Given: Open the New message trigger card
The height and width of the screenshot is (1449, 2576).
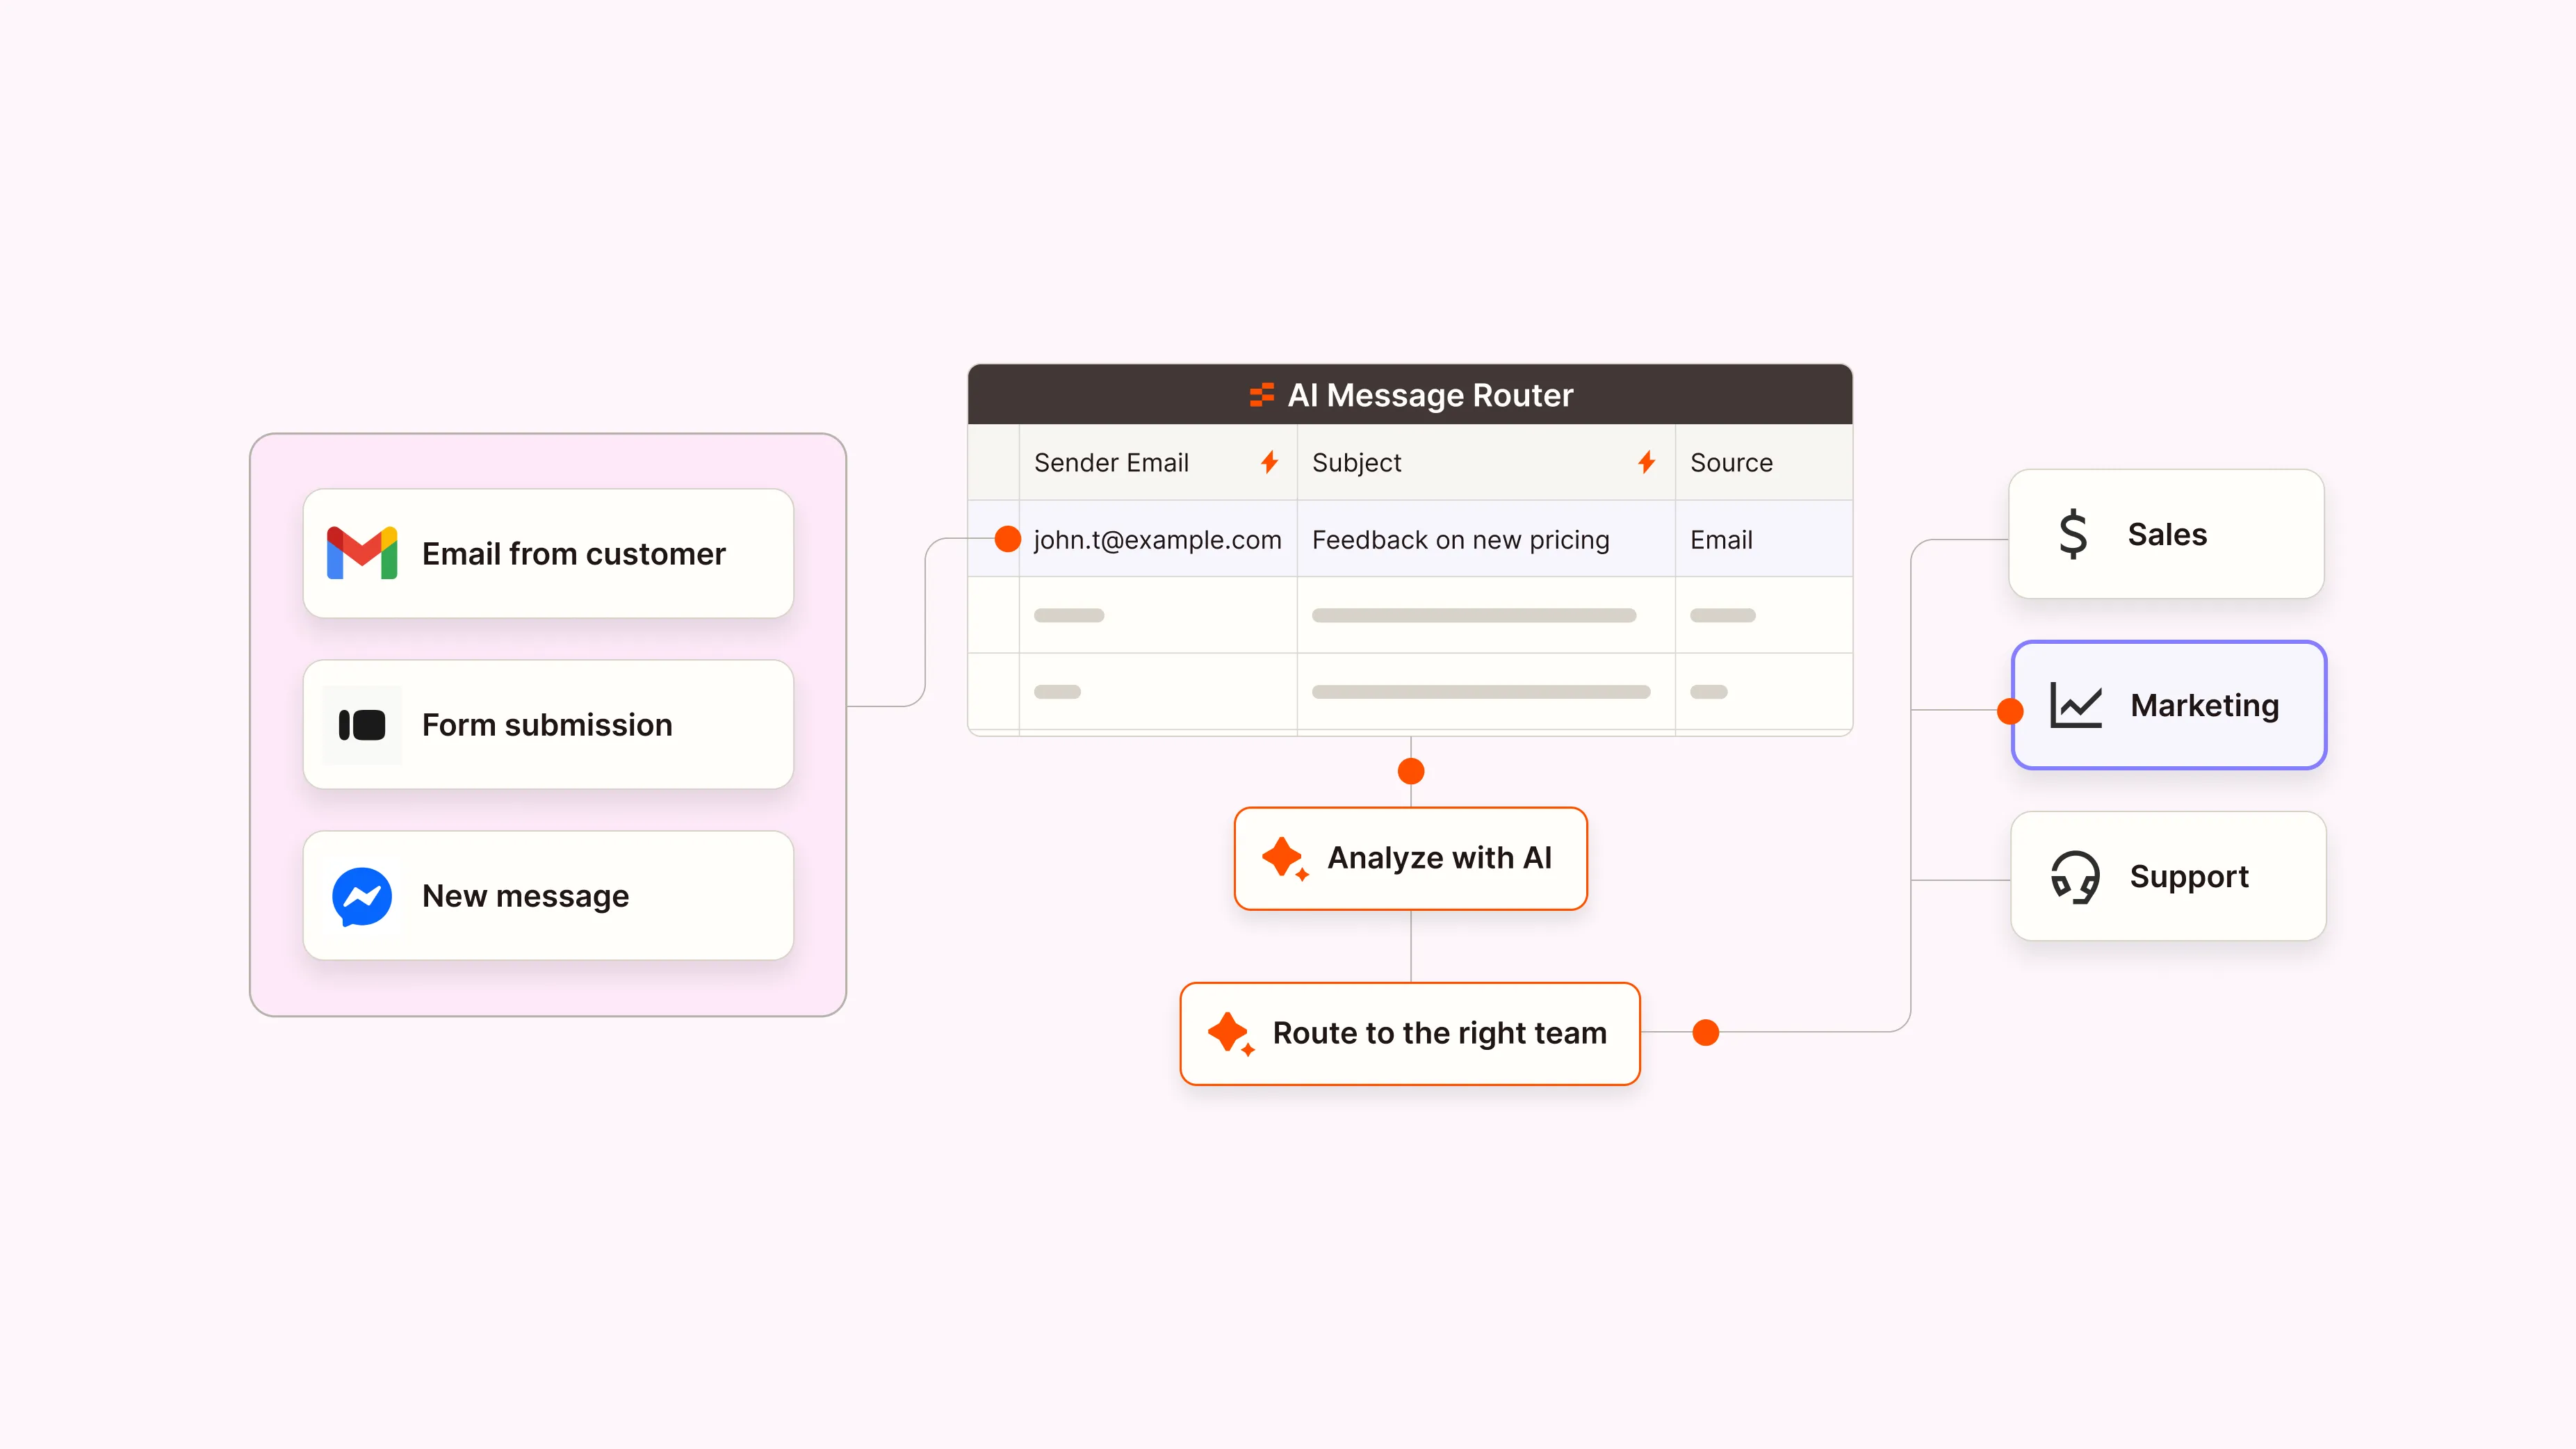Looking at the screenshot, I should 548,896.
